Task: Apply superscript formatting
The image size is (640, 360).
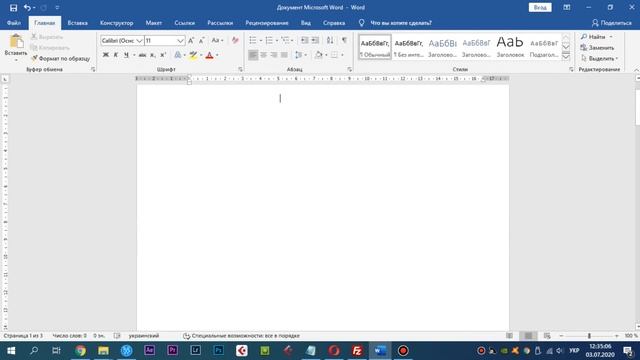Action: [x=163, y=55]
